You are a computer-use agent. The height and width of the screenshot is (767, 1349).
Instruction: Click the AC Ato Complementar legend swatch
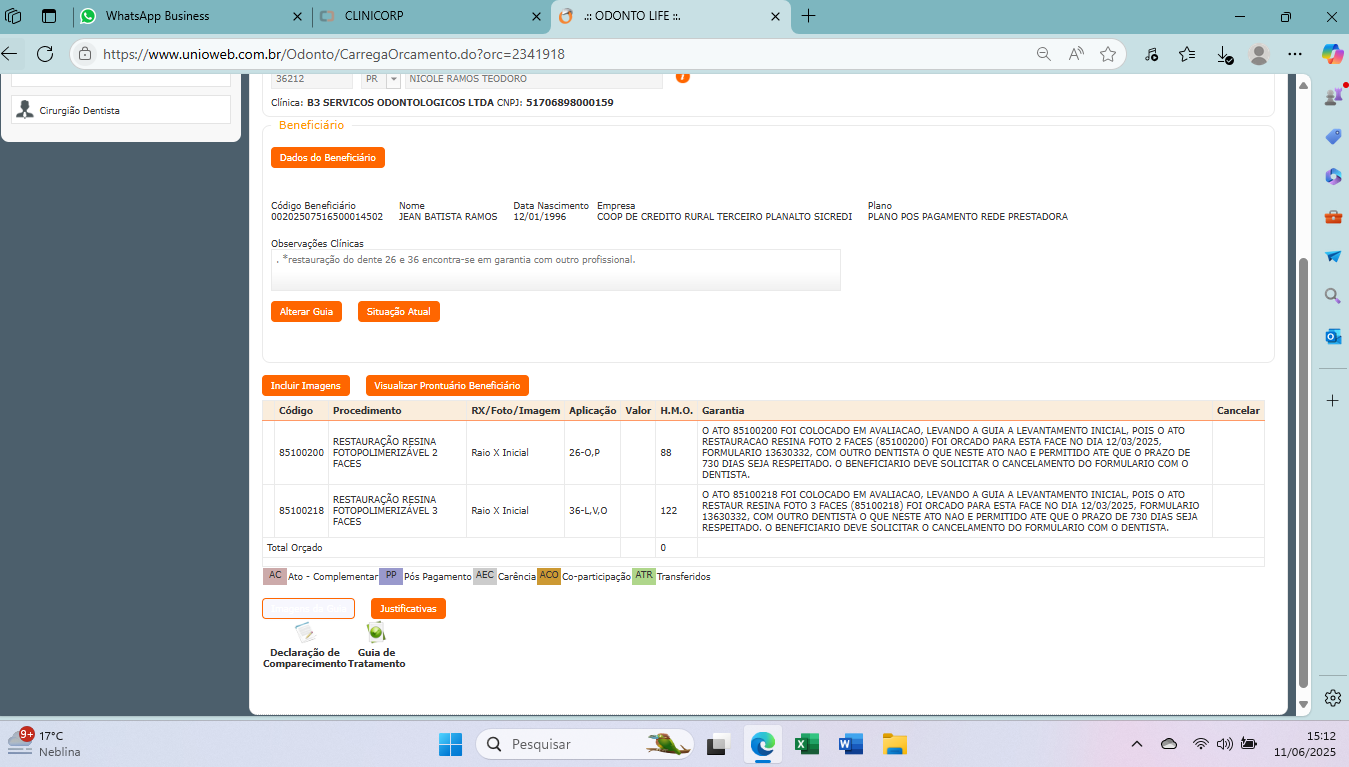(x=275, y=576)
